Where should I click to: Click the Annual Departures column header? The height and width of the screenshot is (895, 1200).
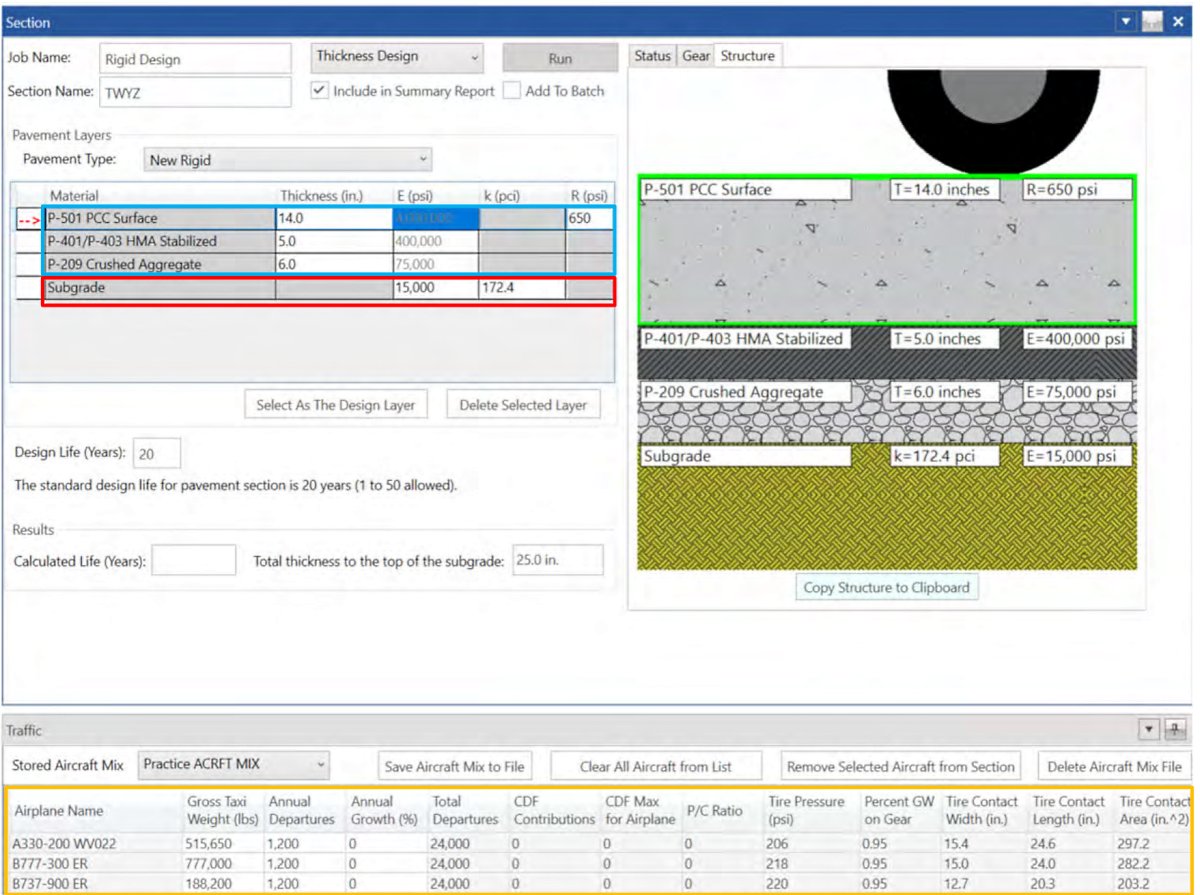pos(305,810)
